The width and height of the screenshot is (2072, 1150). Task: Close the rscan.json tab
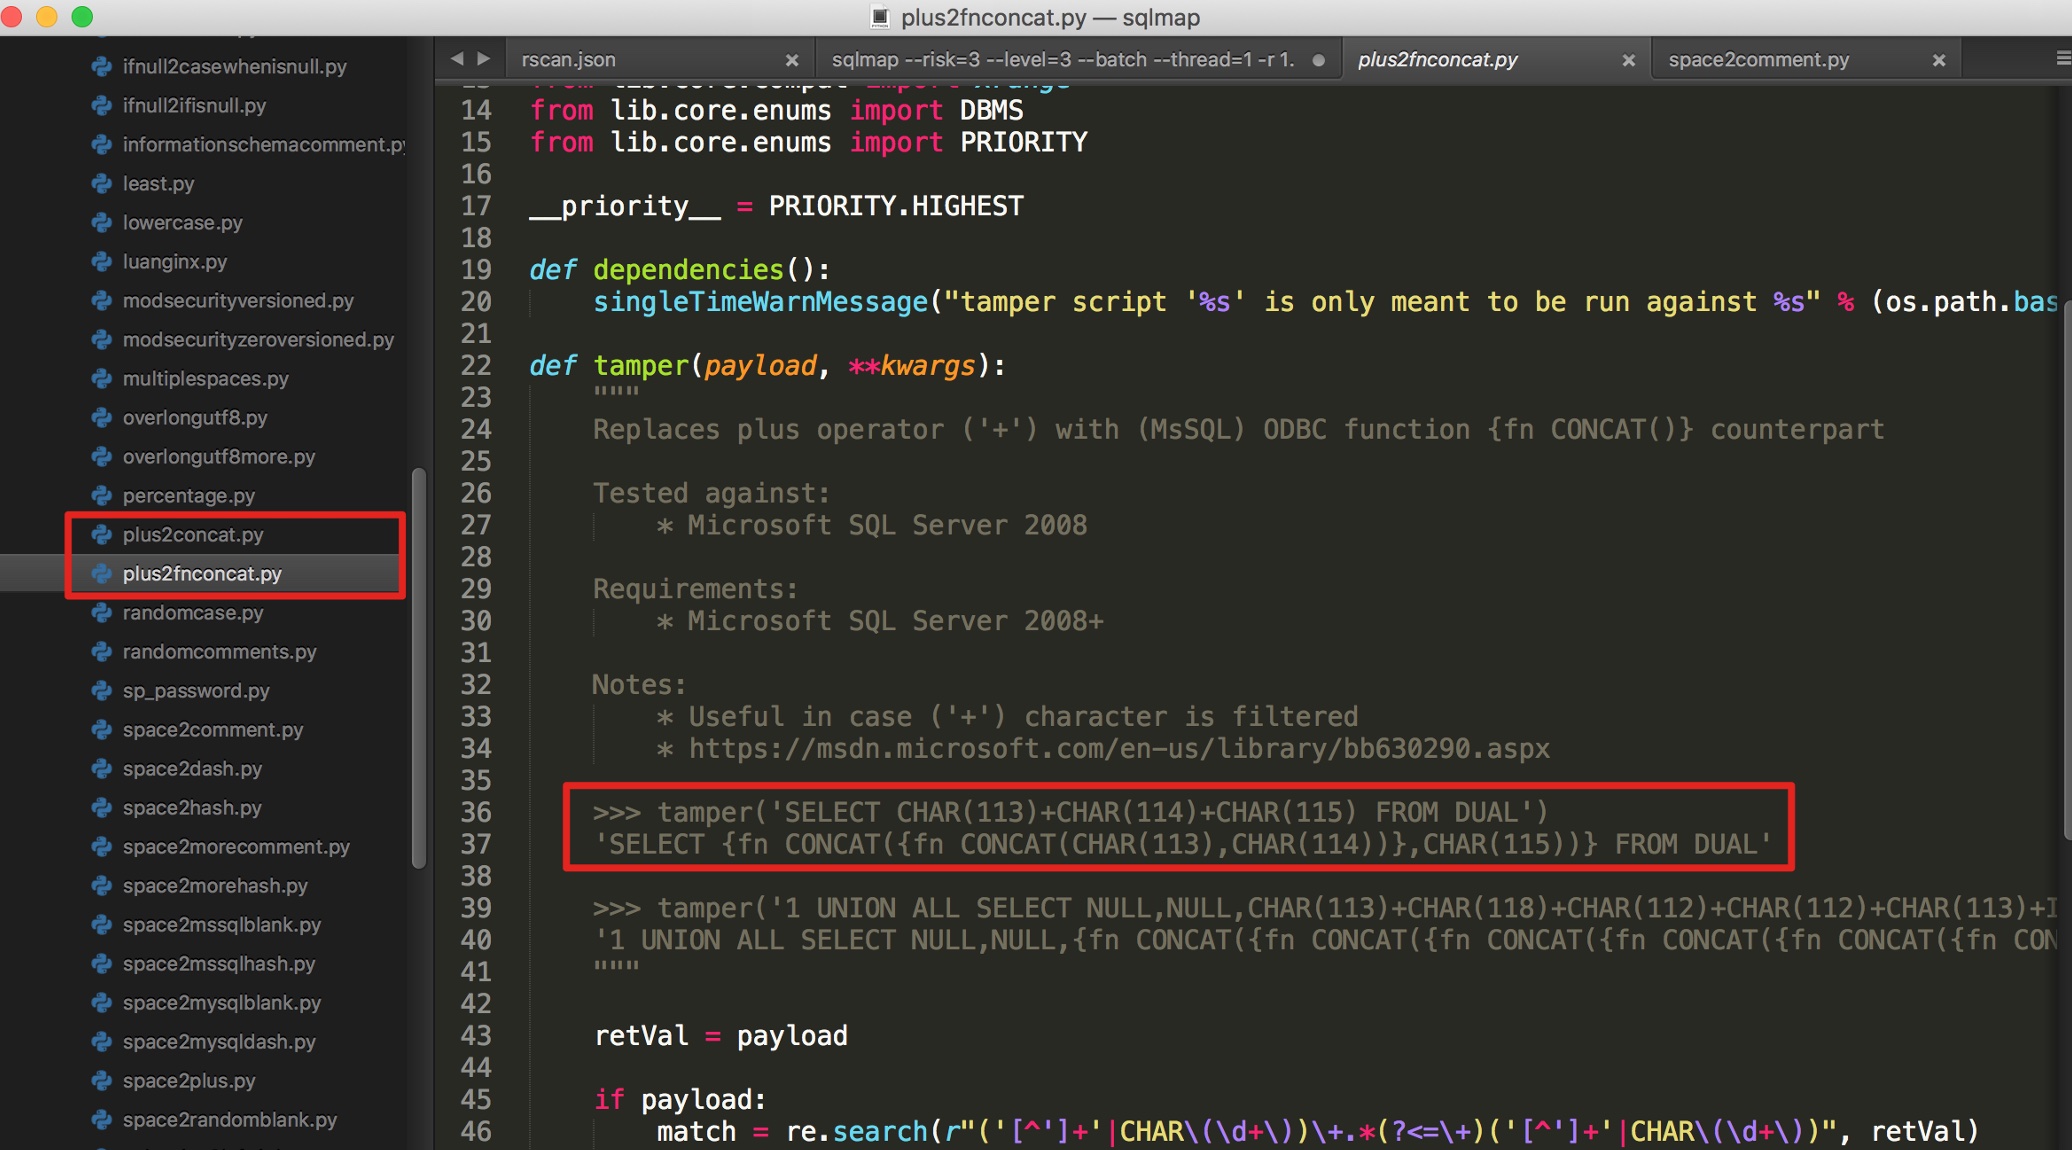(792, 60)
